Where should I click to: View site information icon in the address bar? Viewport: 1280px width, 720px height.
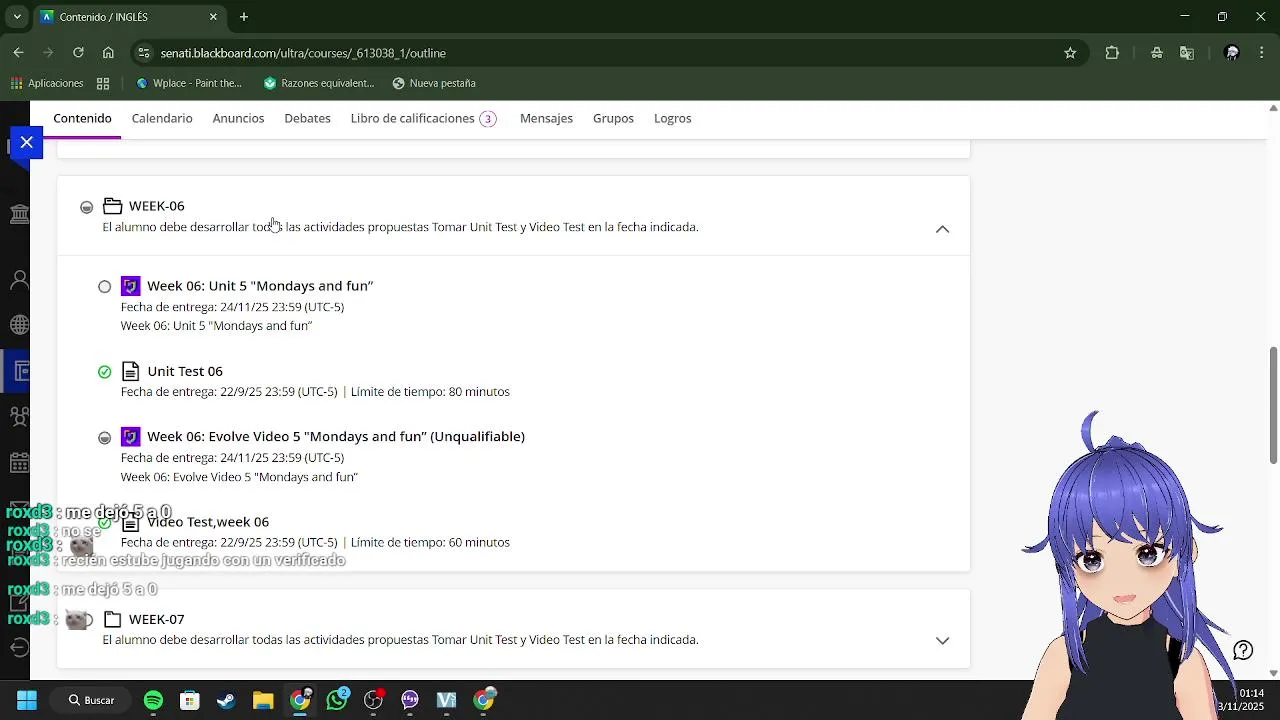pyautogui.click(x=144, y=53)
